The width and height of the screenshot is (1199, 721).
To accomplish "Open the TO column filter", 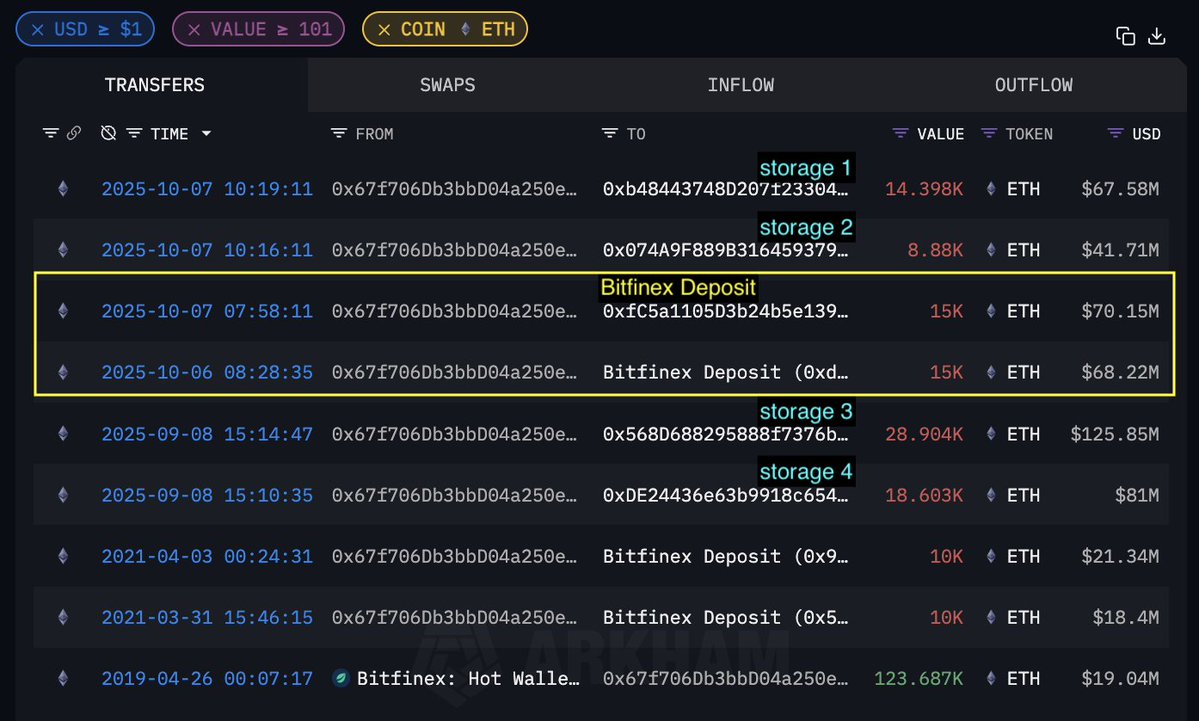I will pos(609,133).
